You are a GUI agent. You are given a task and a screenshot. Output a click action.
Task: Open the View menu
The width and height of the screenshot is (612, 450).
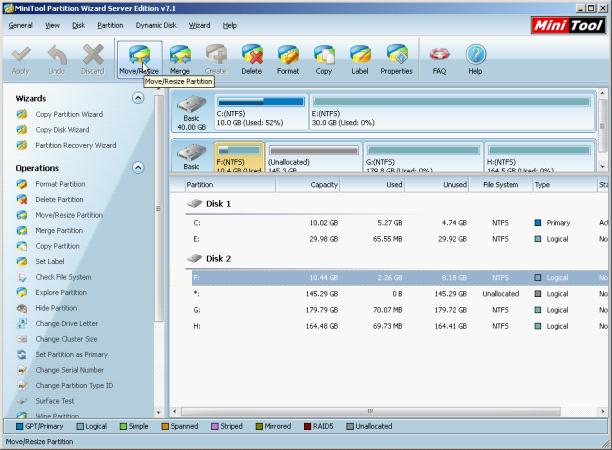pyautogui.click(x=52, y=25)
